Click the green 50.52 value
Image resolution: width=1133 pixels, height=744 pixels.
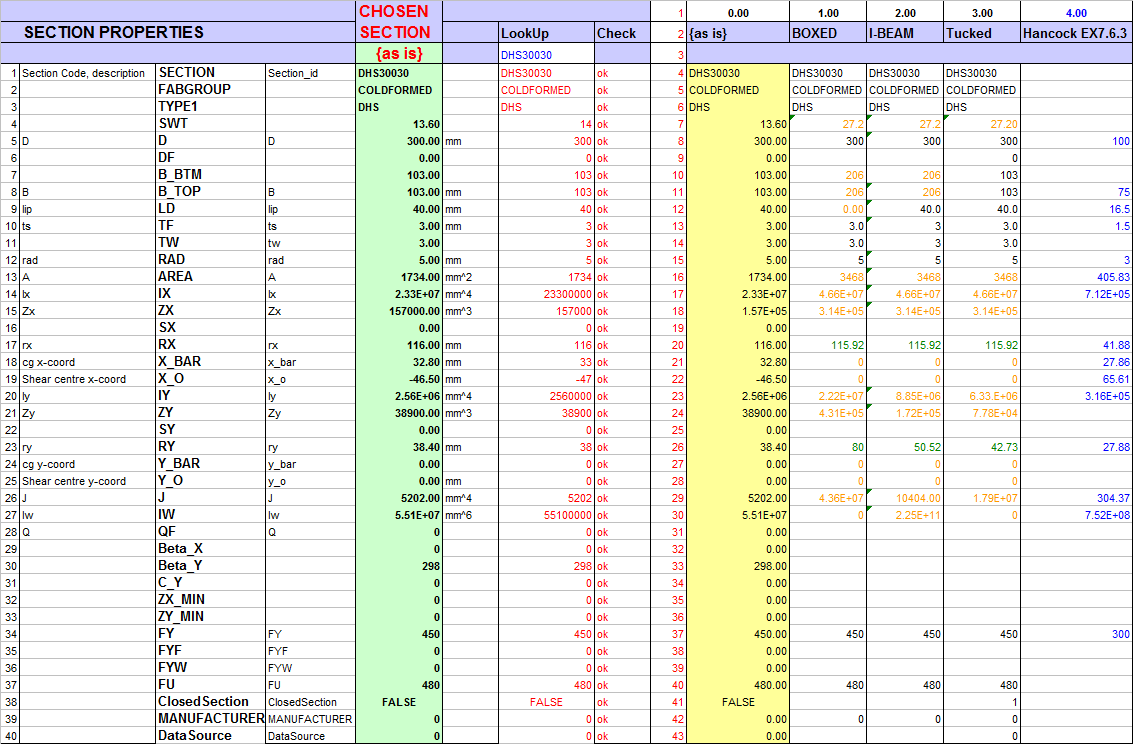(x=905, y=447)
